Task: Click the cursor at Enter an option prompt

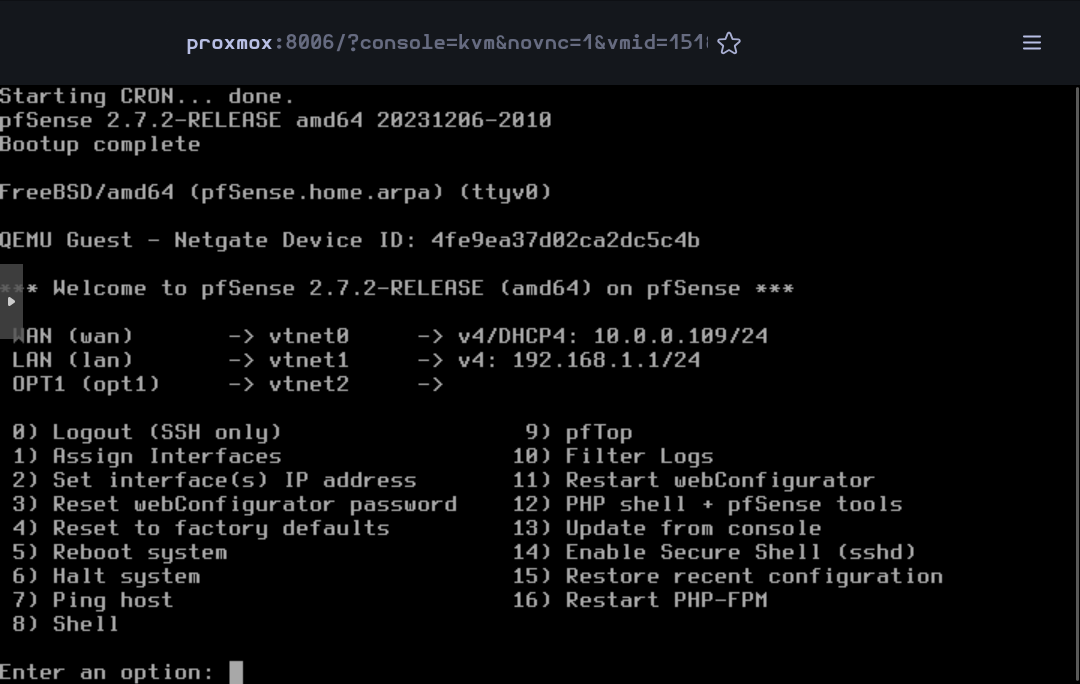Action: (236, 672)
